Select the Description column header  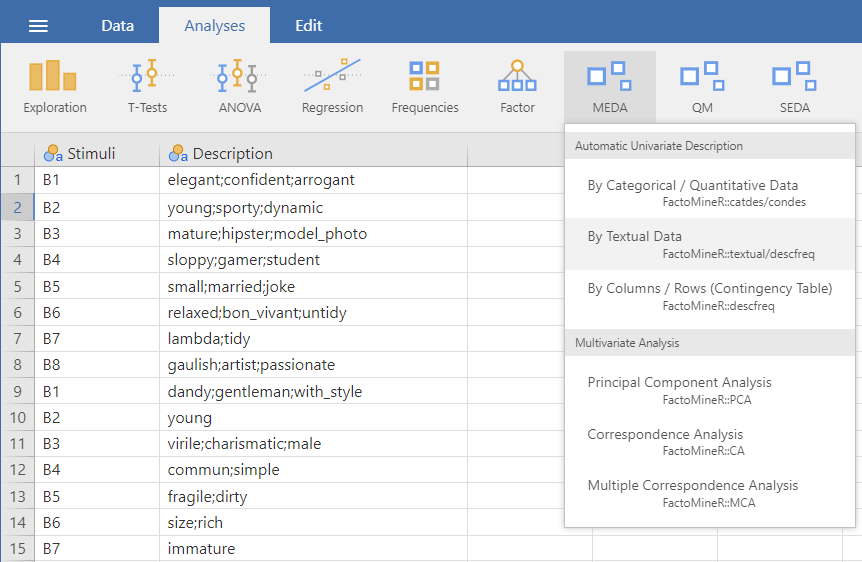(x=313, y=153)
